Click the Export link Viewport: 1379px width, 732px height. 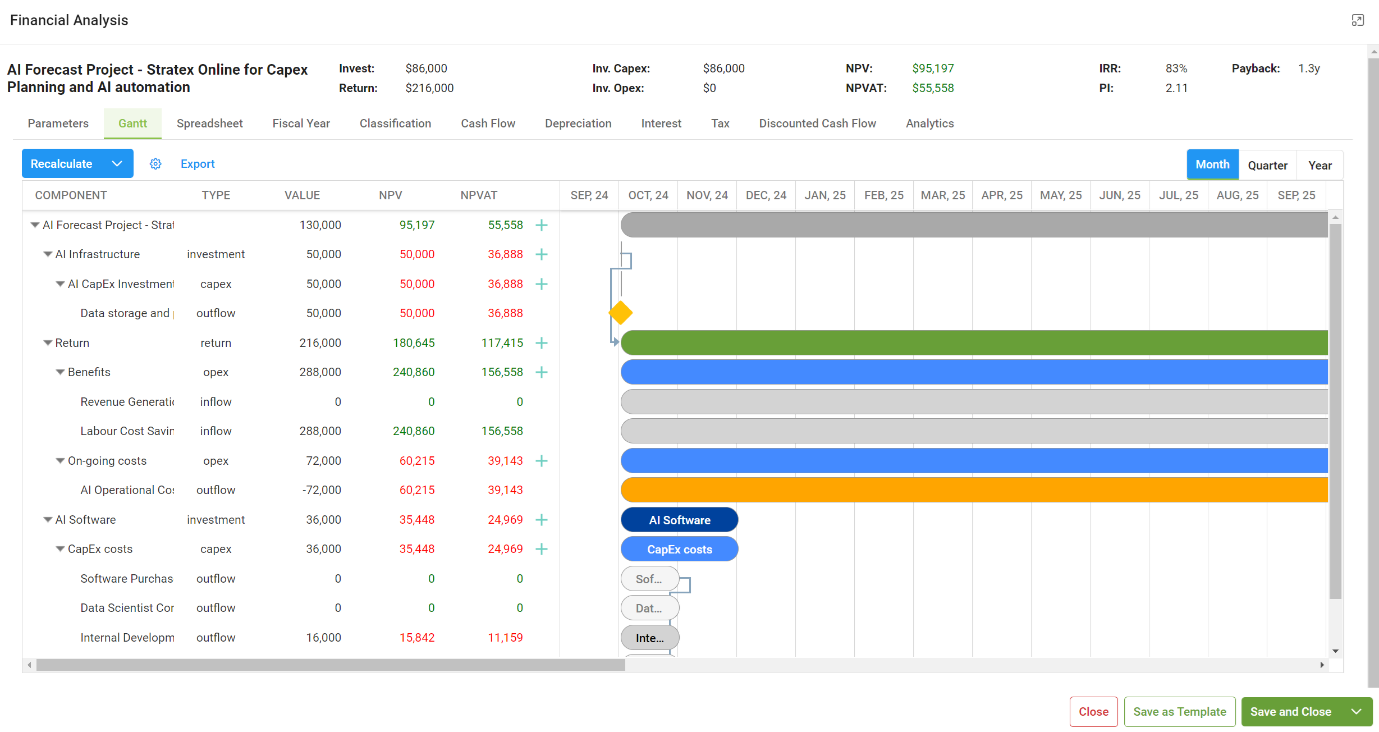coord(197,164)
